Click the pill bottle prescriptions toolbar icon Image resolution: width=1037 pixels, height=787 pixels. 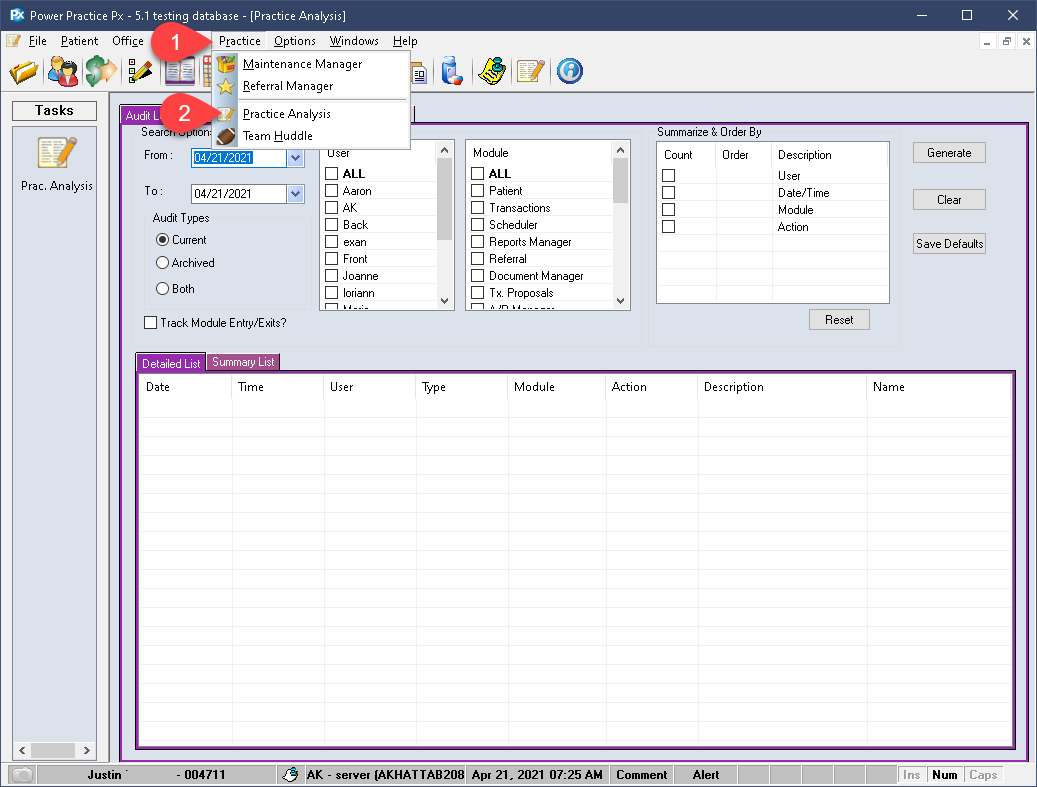(x=452, y=71)
